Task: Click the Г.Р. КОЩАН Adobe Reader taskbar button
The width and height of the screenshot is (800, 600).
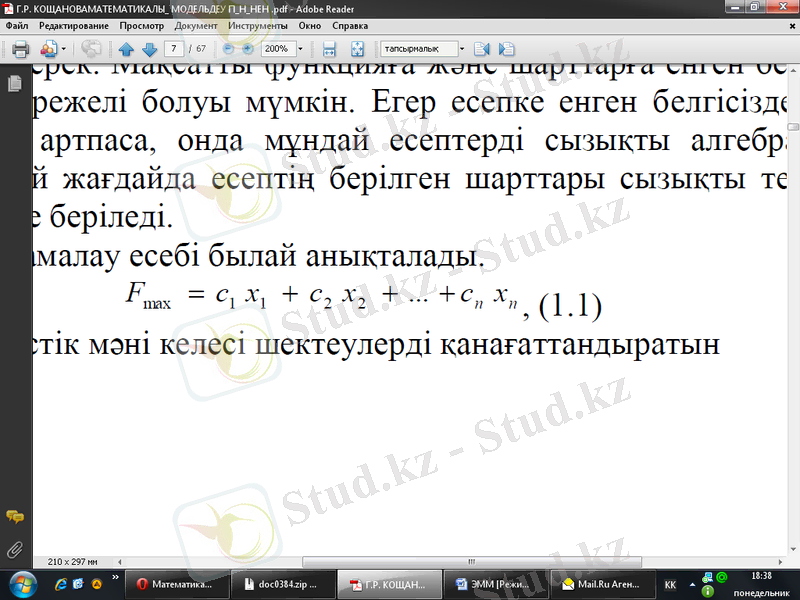Action: [389, 585]
